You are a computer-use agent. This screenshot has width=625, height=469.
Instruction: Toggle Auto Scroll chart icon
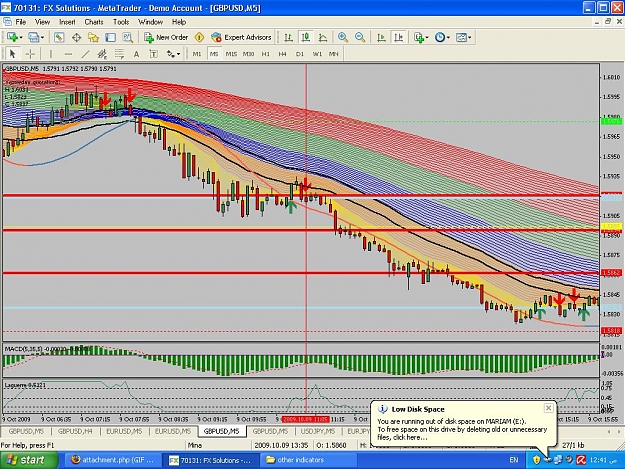[x=381, y=37]
